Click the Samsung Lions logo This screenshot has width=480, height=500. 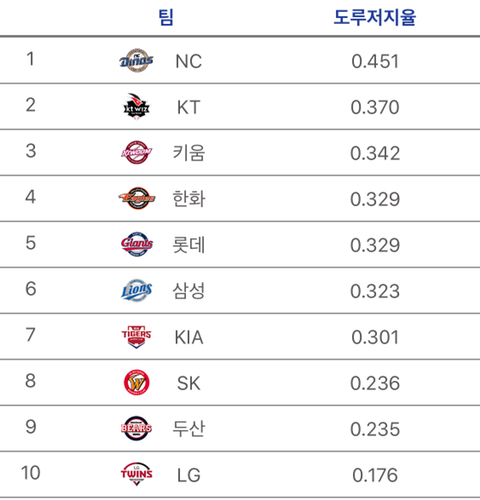pos(137,290)
